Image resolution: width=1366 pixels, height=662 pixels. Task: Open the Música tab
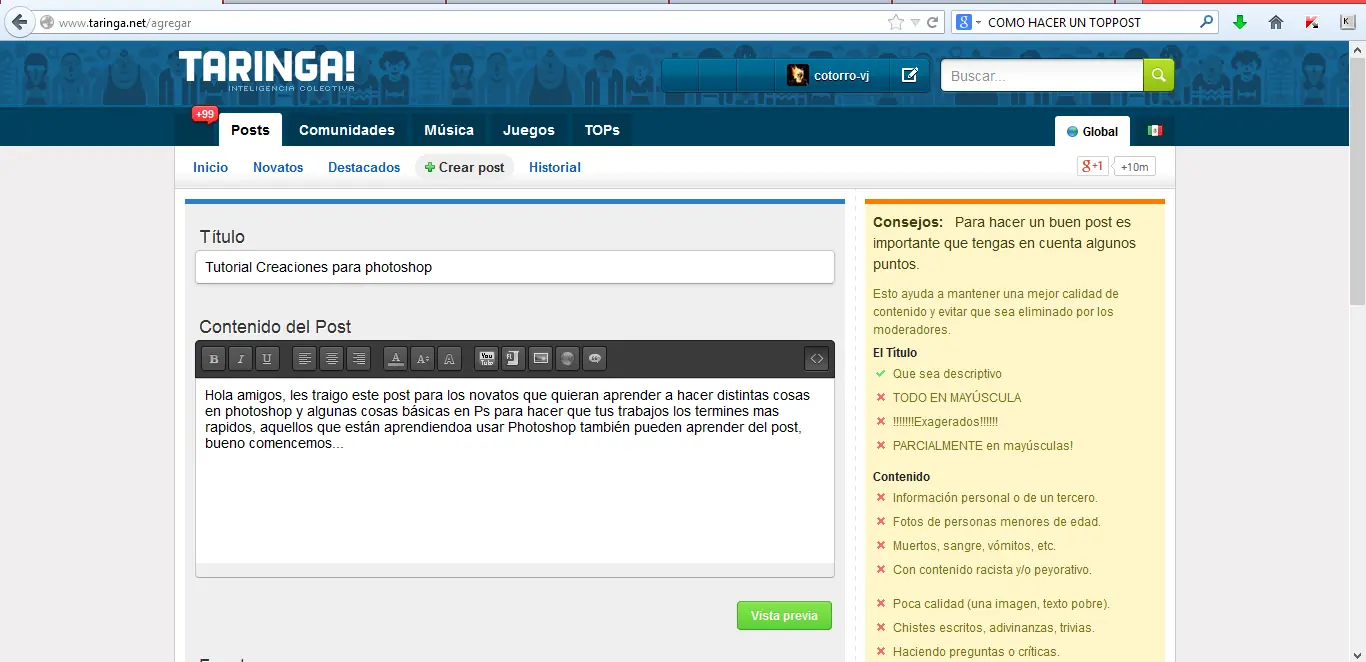(x=449, y=130)
